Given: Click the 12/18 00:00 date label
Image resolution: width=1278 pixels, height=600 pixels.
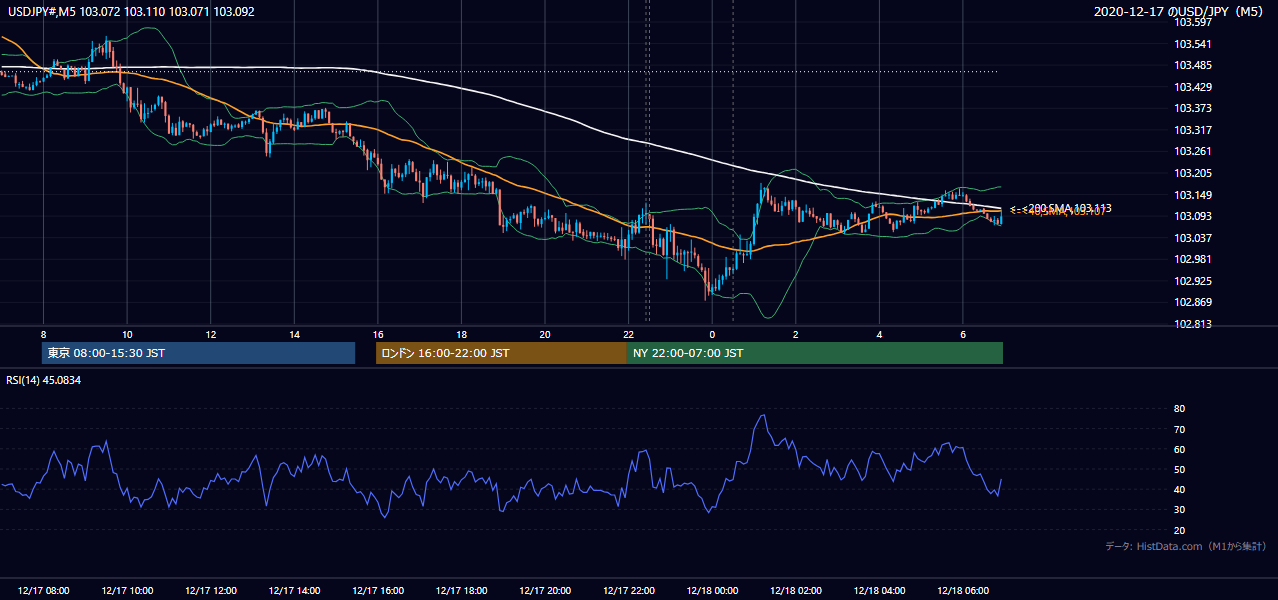Looking at the screenshot, I should [x=712, y=591].
